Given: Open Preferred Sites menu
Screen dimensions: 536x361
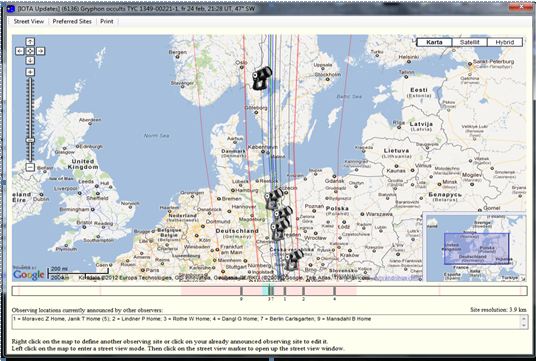Looking at the screenshot, I should coord(72,21).
